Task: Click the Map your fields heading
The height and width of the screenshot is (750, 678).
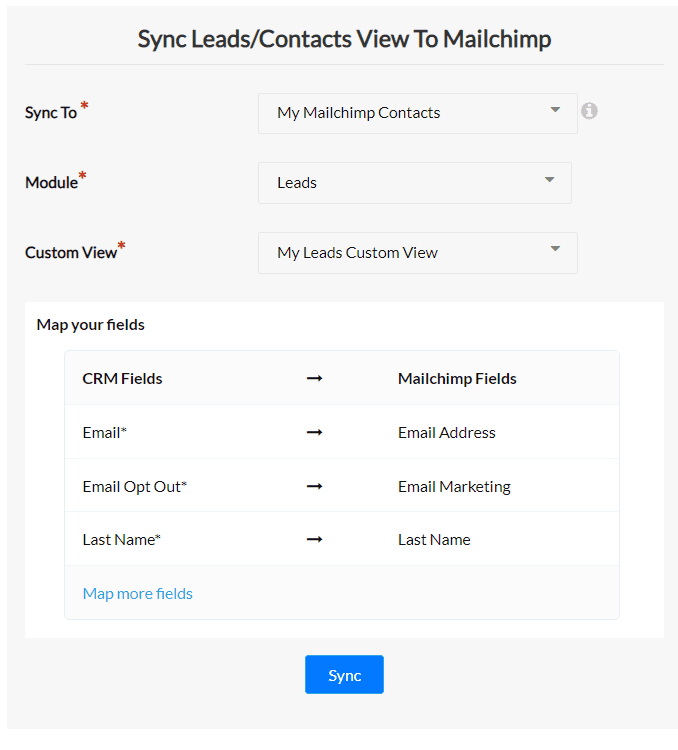Action: [90, 325]
